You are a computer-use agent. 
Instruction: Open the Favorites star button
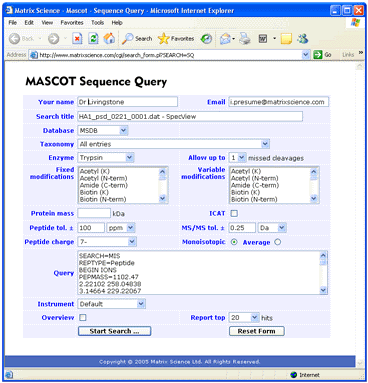[x=176, y=39]
